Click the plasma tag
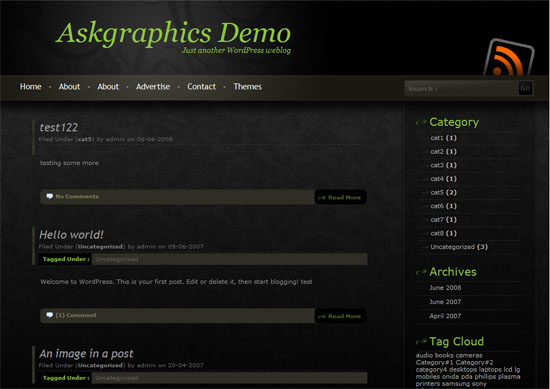 point(509,376)
